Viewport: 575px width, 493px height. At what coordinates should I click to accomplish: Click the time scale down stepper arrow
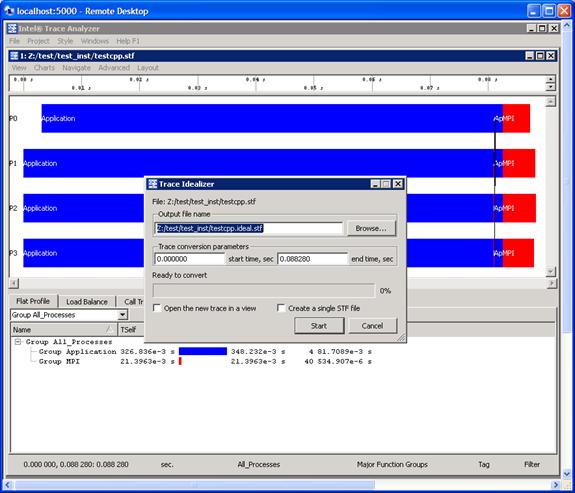pos(550,87)
